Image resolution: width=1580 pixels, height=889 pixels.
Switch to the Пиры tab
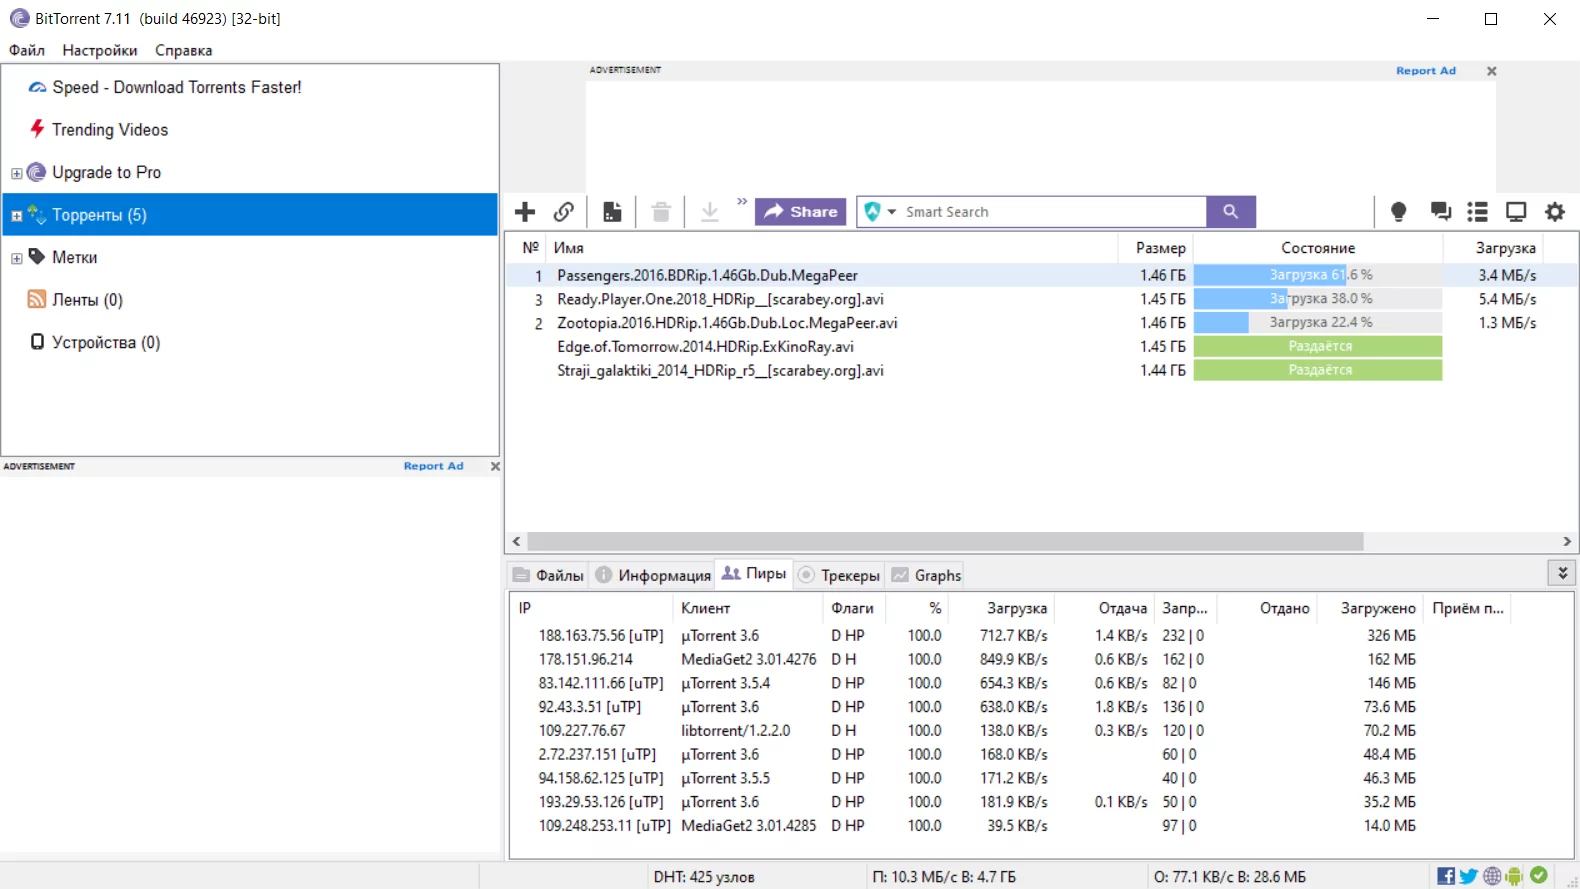(753, 574)
